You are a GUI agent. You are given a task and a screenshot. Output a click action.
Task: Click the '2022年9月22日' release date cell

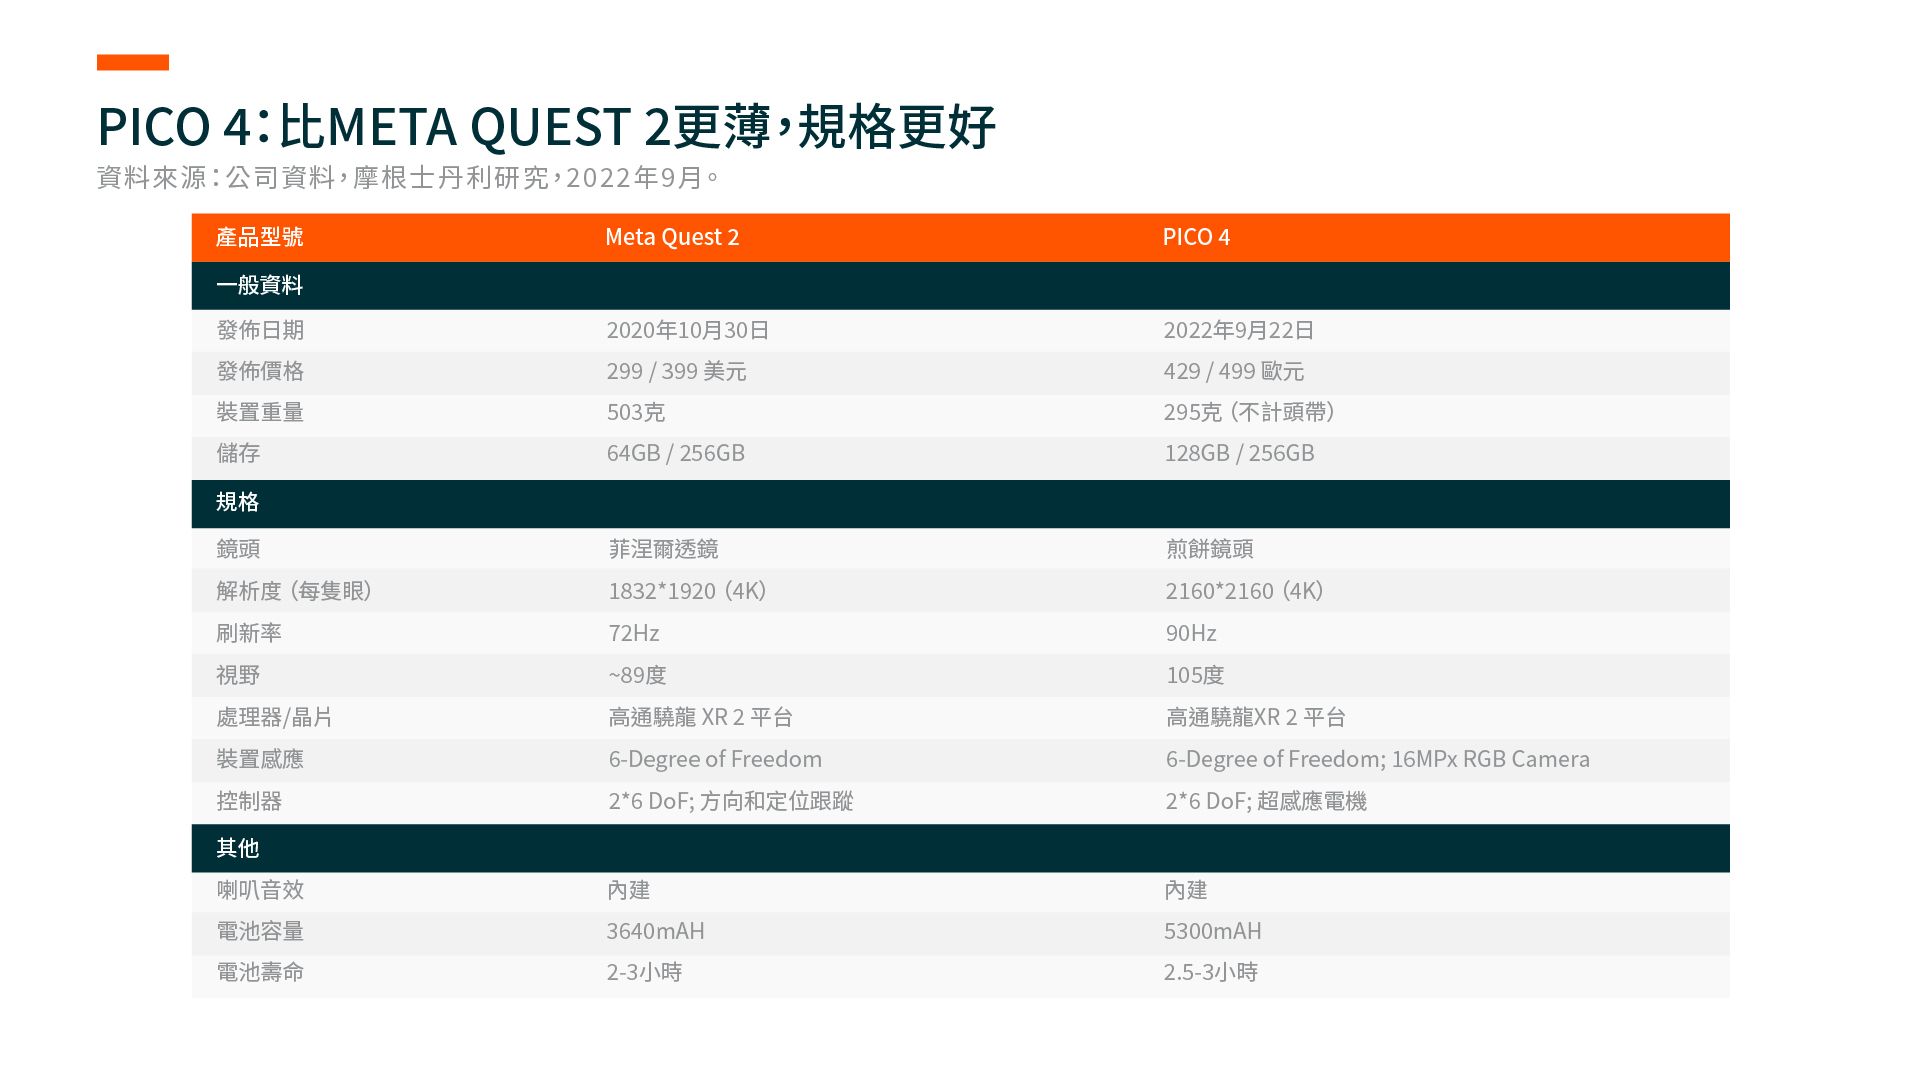click(1239, 330)
